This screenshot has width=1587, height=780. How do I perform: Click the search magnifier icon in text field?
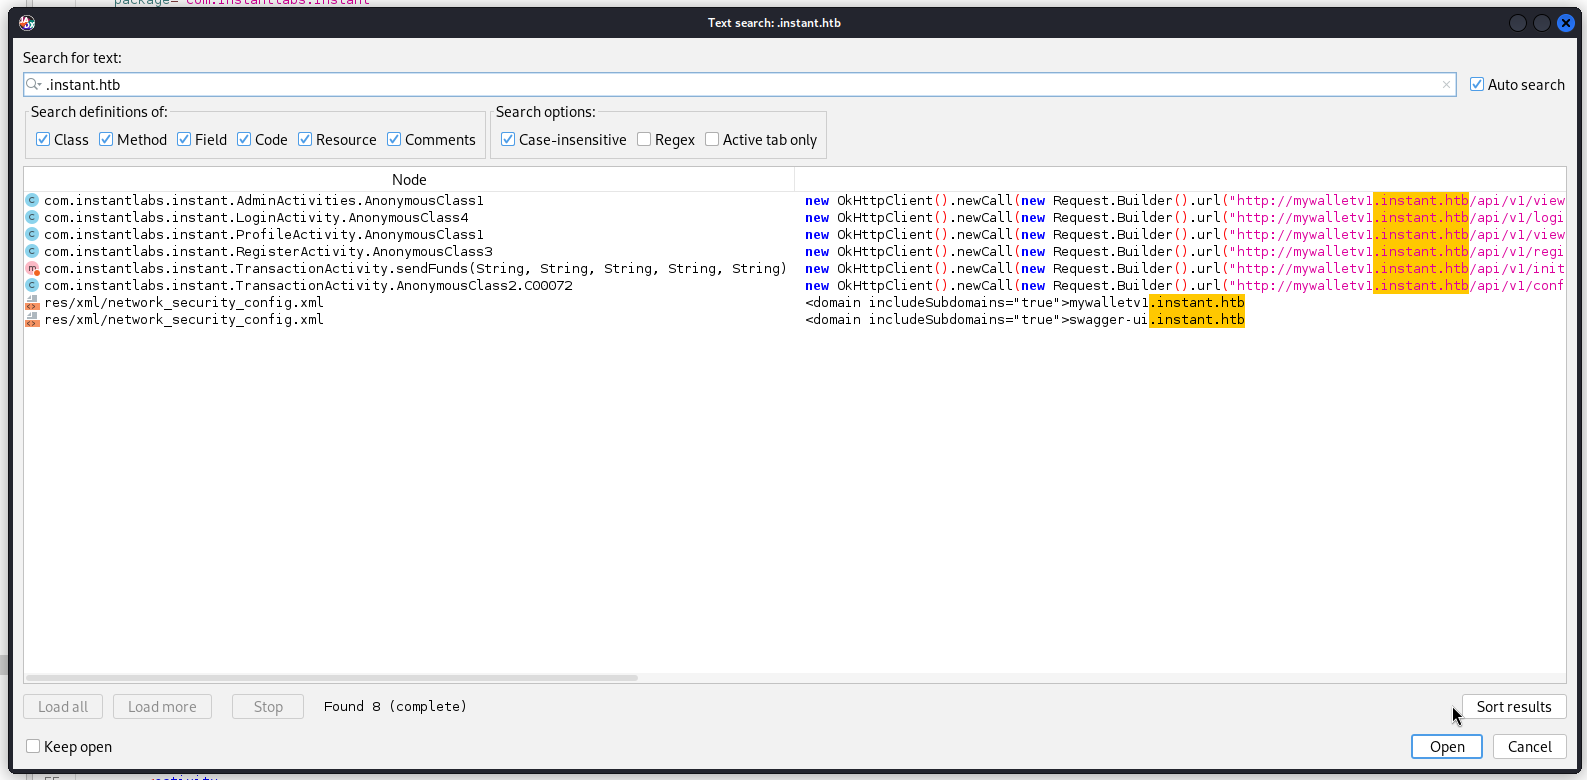coord(34,84)
